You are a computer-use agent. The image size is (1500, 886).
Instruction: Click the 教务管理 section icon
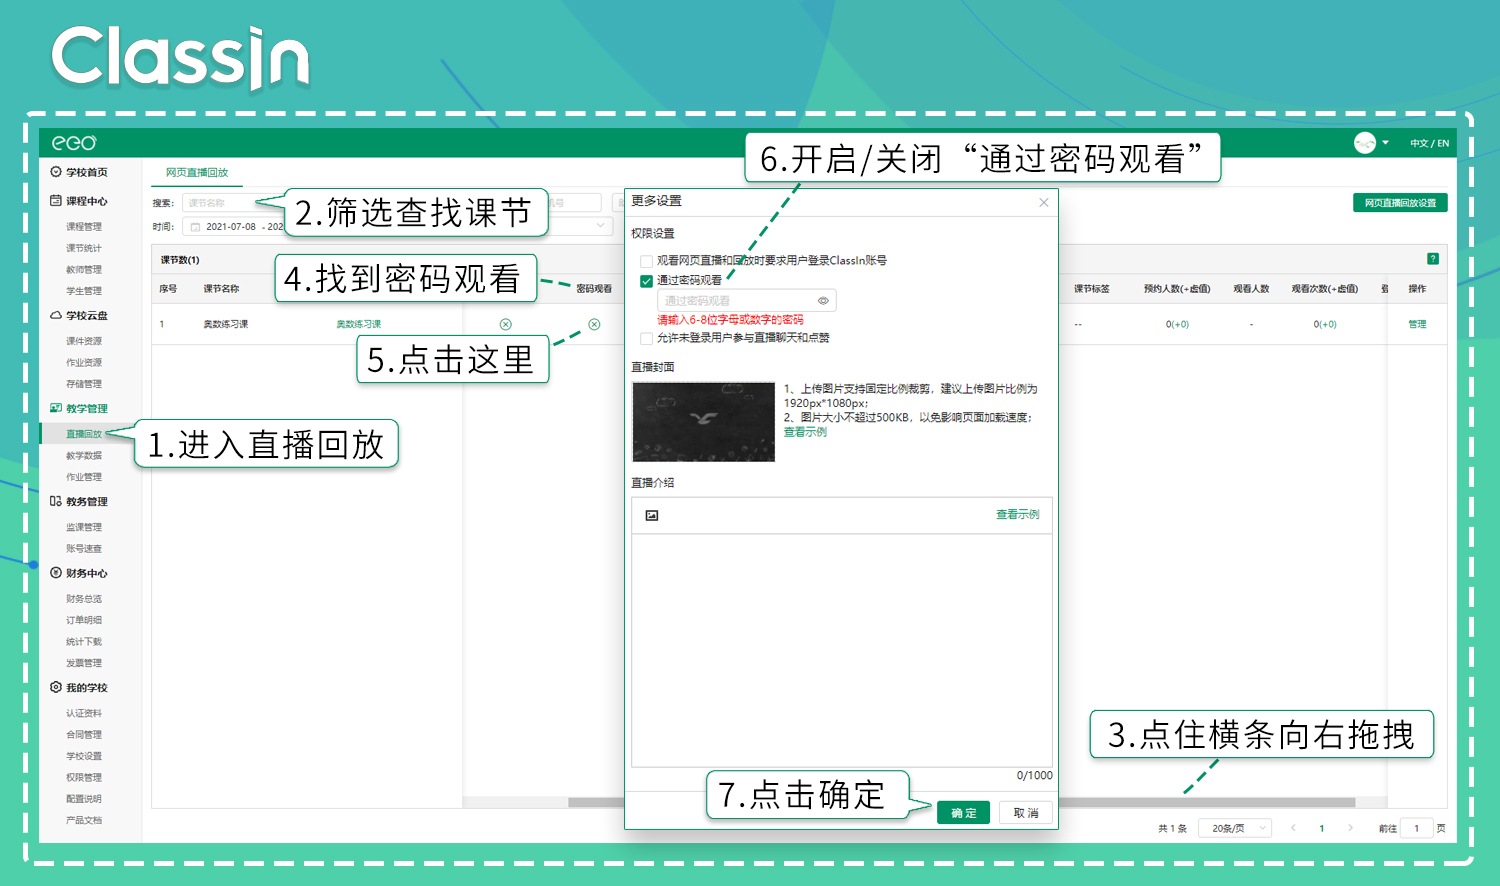56,501
